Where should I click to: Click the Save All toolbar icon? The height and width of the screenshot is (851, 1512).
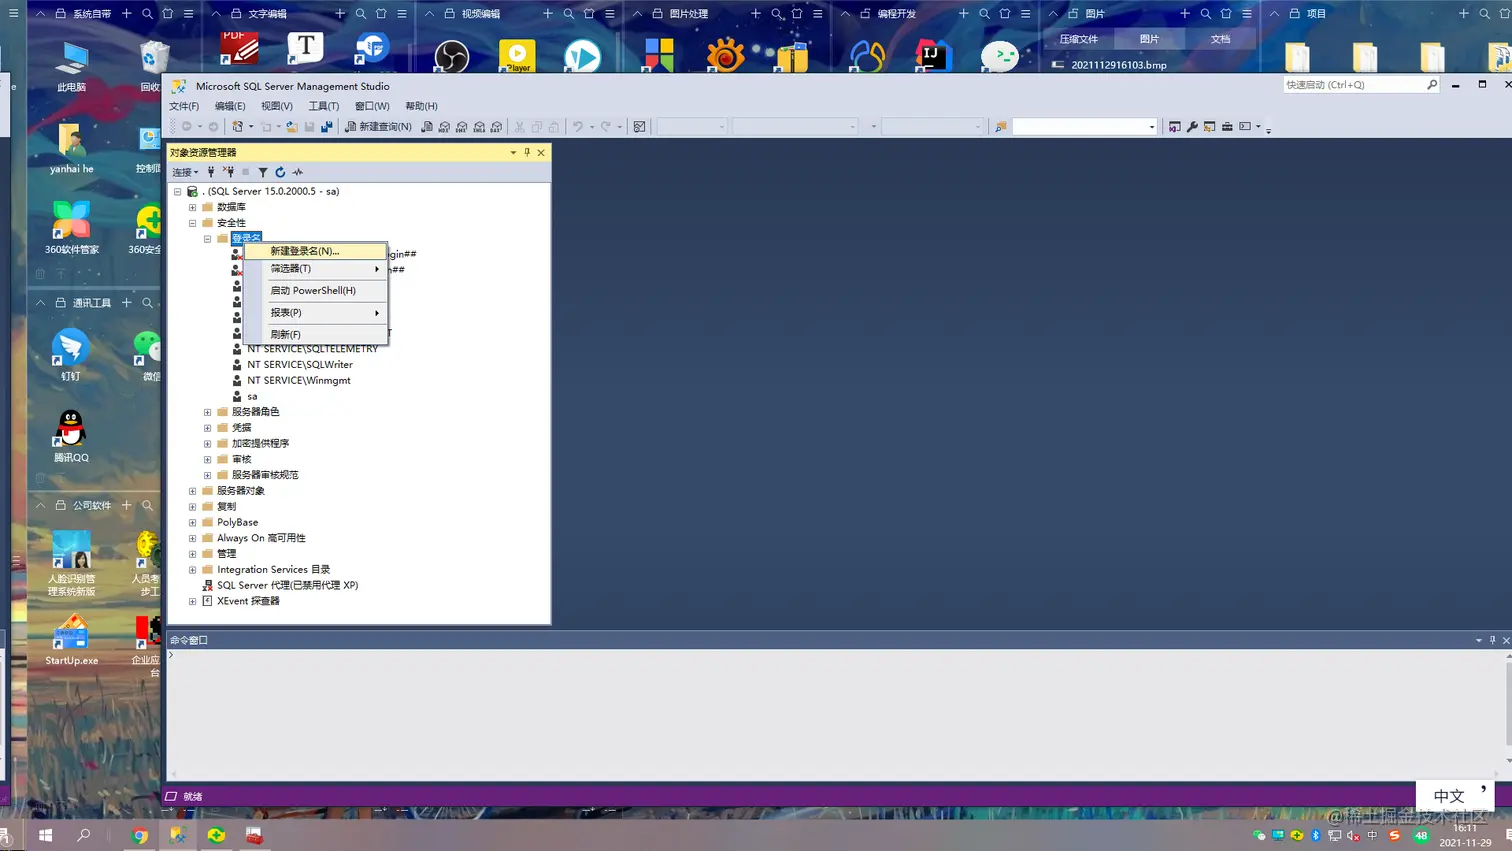pos(327,127)
